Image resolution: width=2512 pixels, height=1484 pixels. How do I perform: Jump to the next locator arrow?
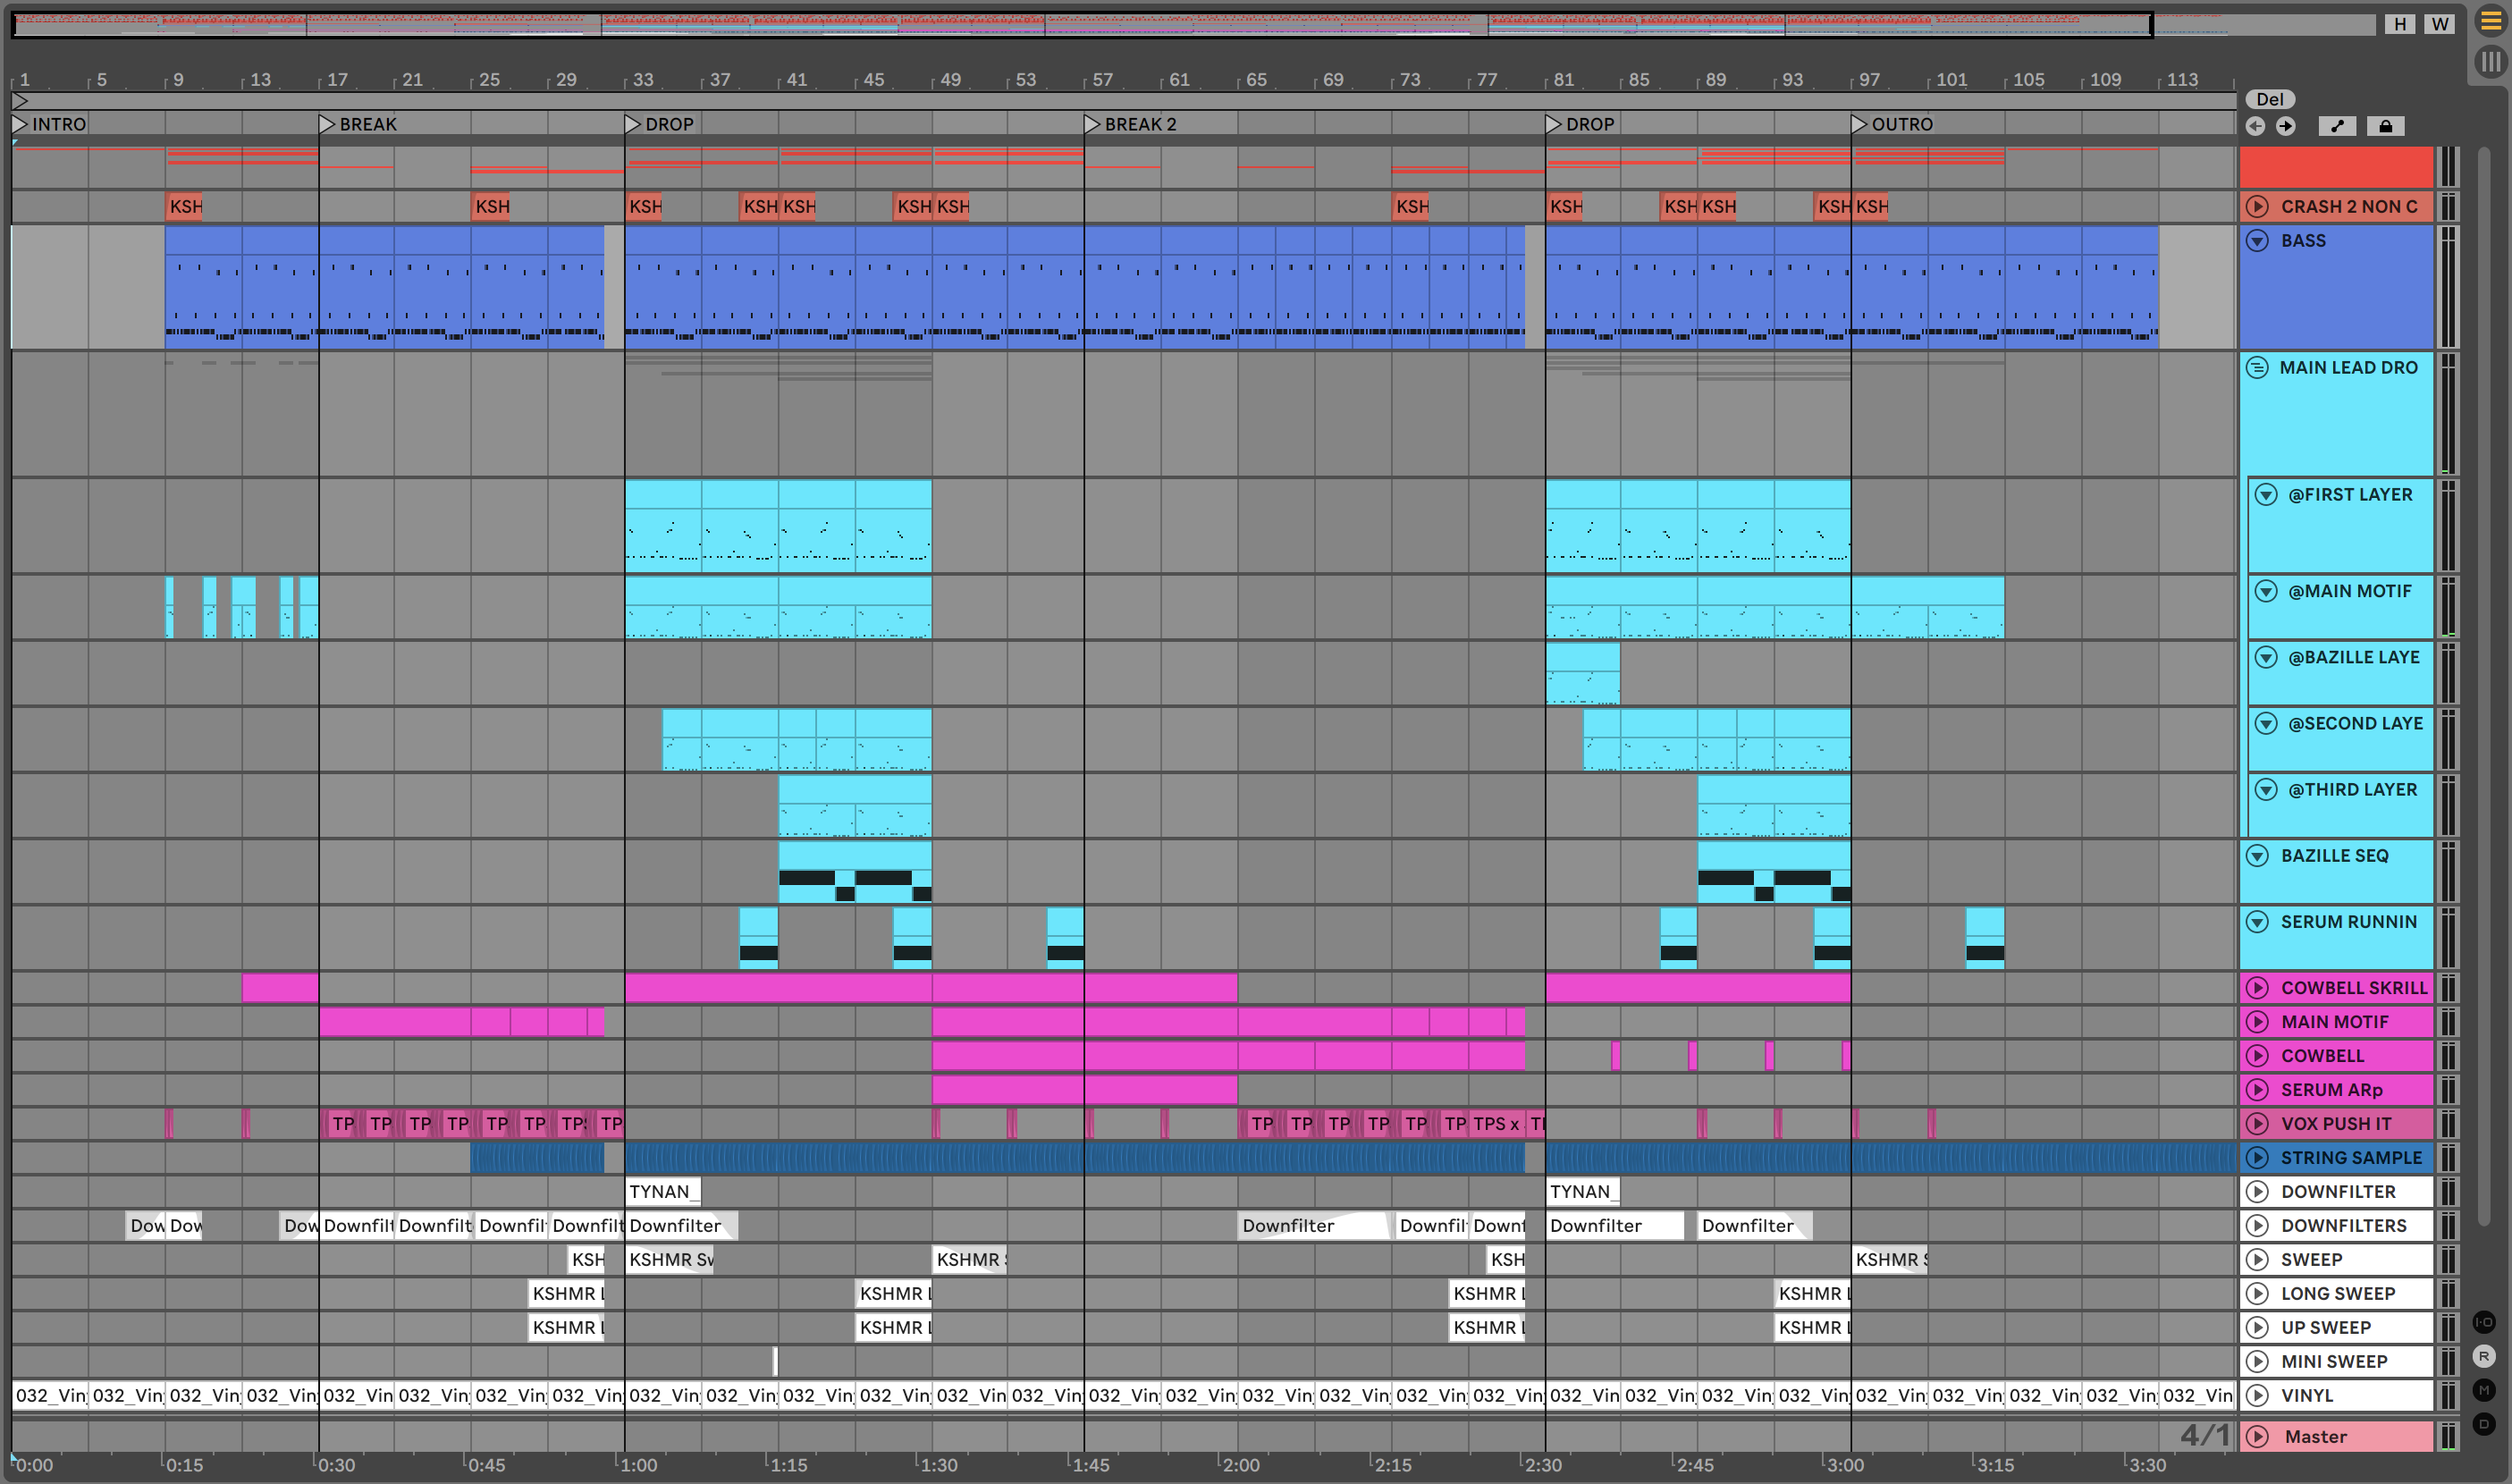[x=2286, y=126]
